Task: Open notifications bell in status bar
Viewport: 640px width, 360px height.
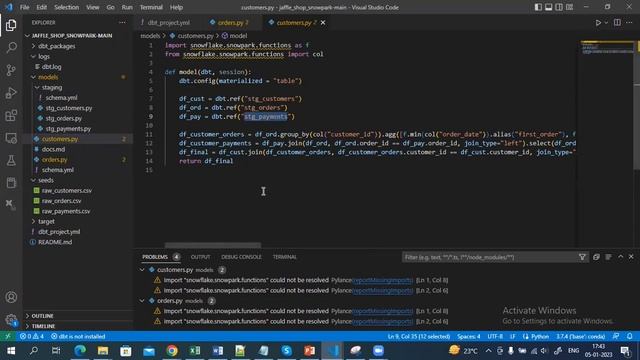Action: 630,336
